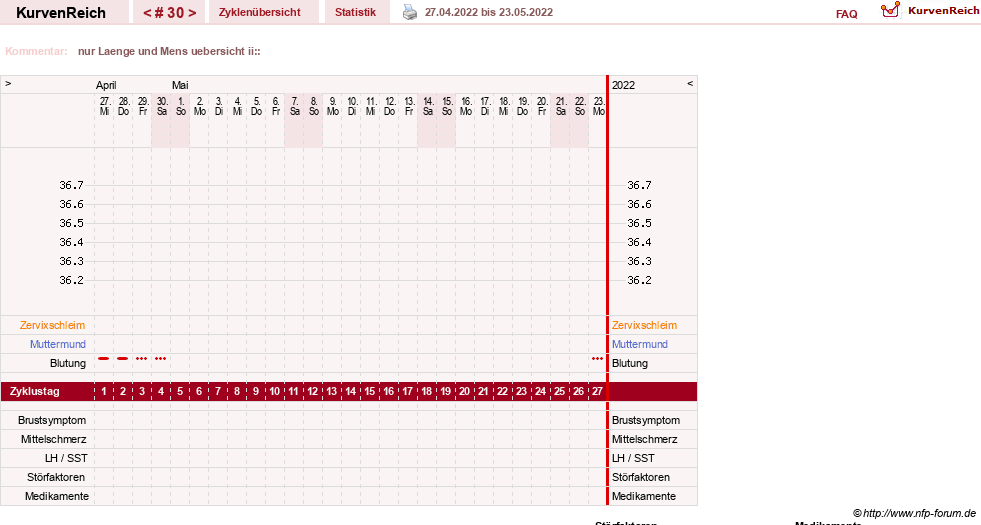Image resolution: width=981 pixels, height=525 pixels.
Task: Click the spotting mark on cycle day 4
Action: click(x=161, y=359)
